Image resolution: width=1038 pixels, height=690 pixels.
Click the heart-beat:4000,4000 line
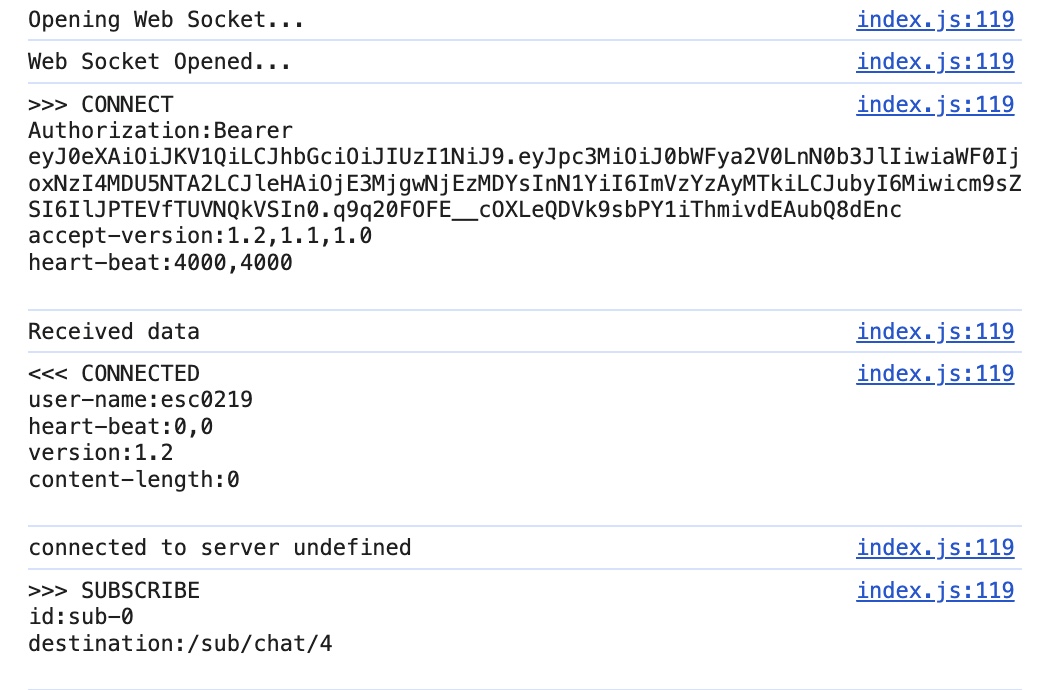[160, 262]
